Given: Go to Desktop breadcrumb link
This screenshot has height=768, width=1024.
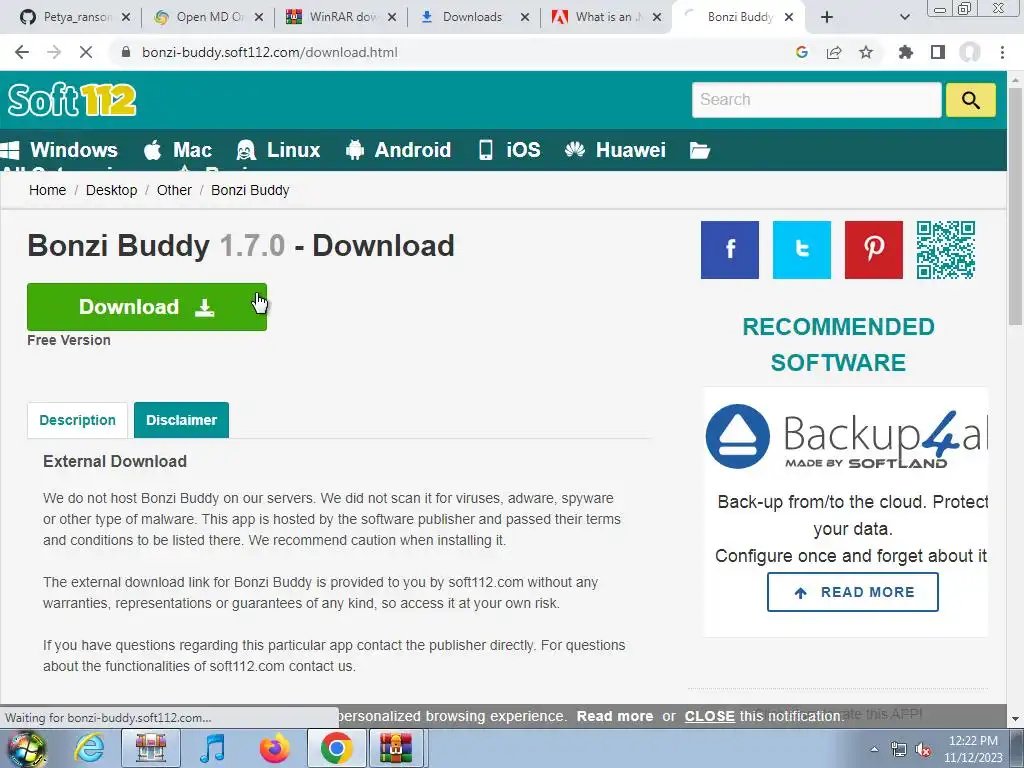Looking at the screenshot, I should [112, 190].
